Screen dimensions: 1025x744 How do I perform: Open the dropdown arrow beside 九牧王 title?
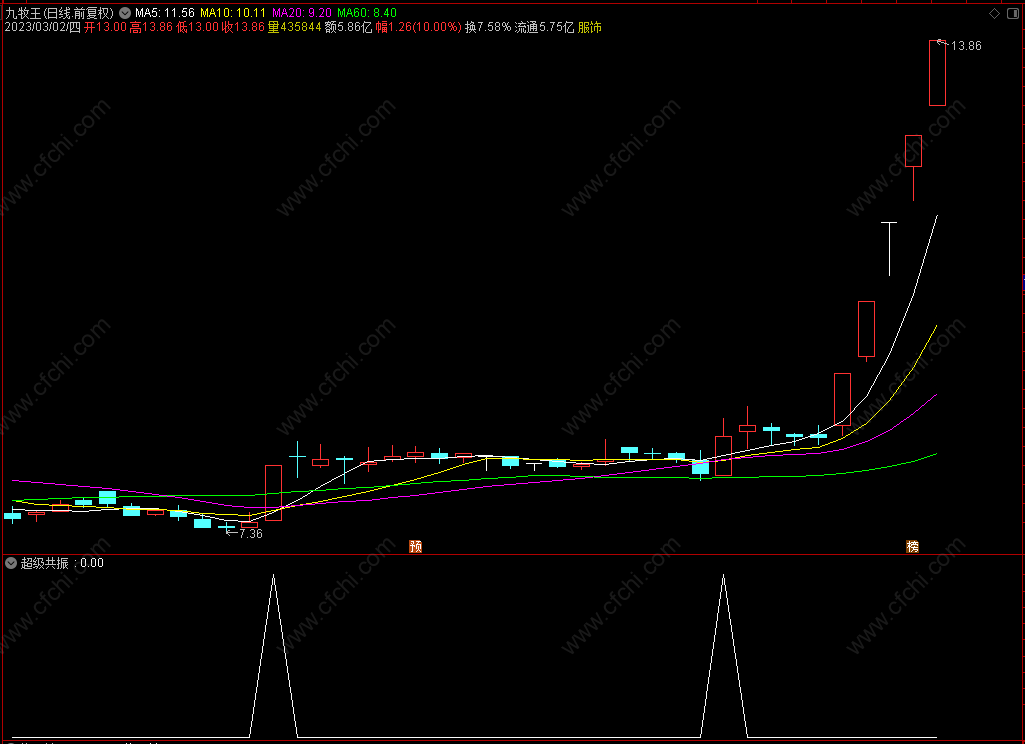click(x=125, y=13)
